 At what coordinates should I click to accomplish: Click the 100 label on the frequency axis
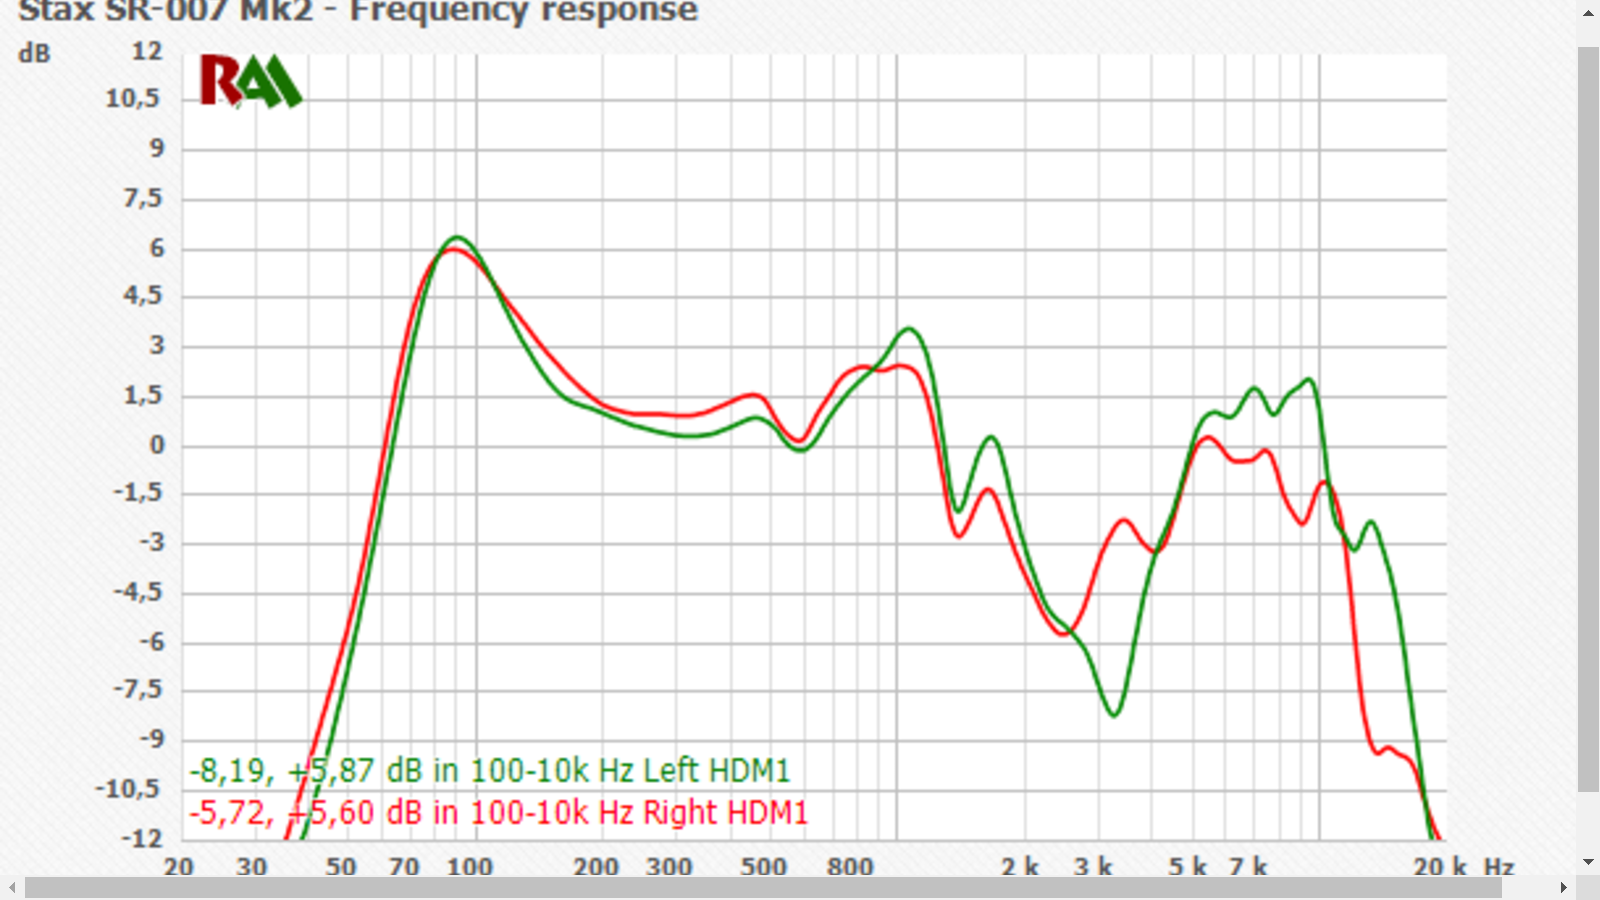[469, 867]
